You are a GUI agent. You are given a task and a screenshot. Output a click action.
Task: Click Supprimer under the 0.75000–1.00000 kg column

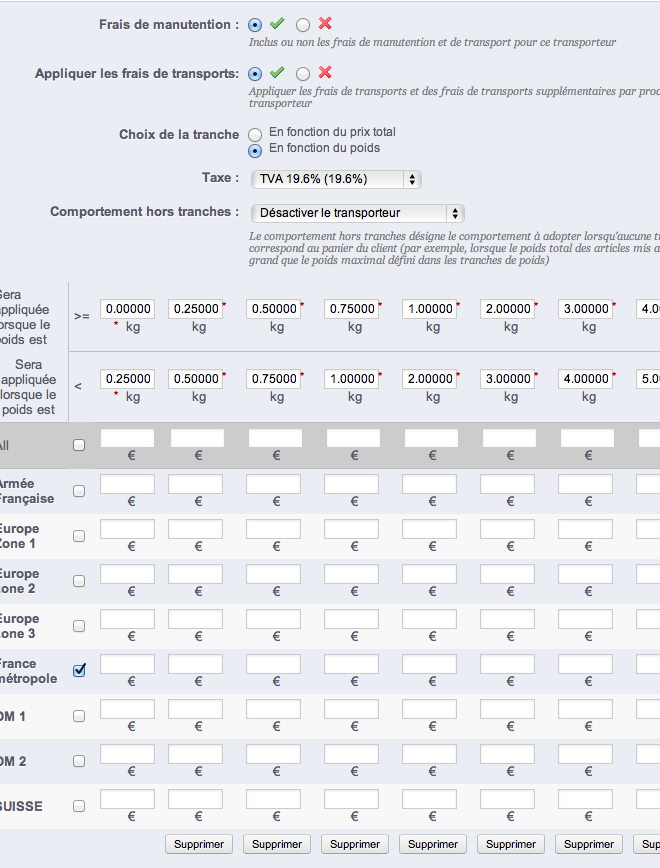point(355,844)
